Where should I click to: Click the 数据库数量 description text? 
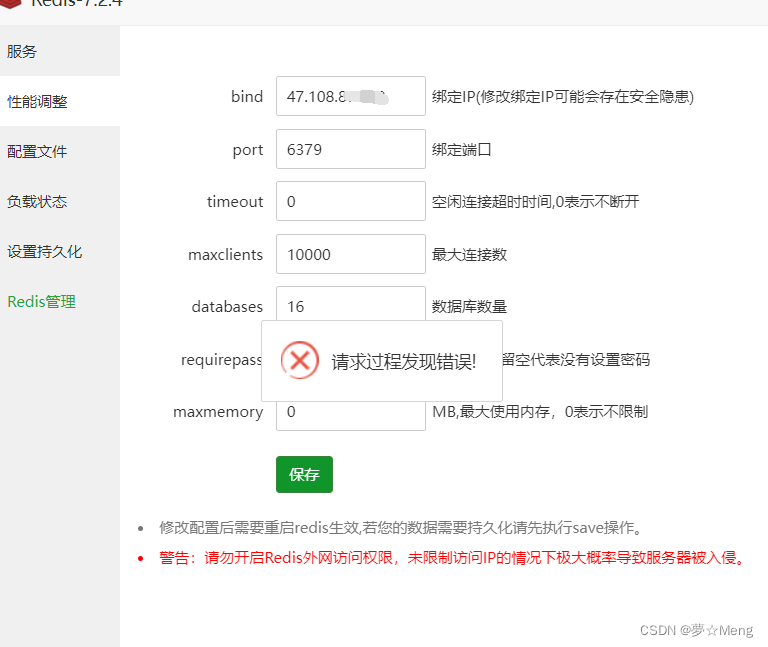click(469, 307)
